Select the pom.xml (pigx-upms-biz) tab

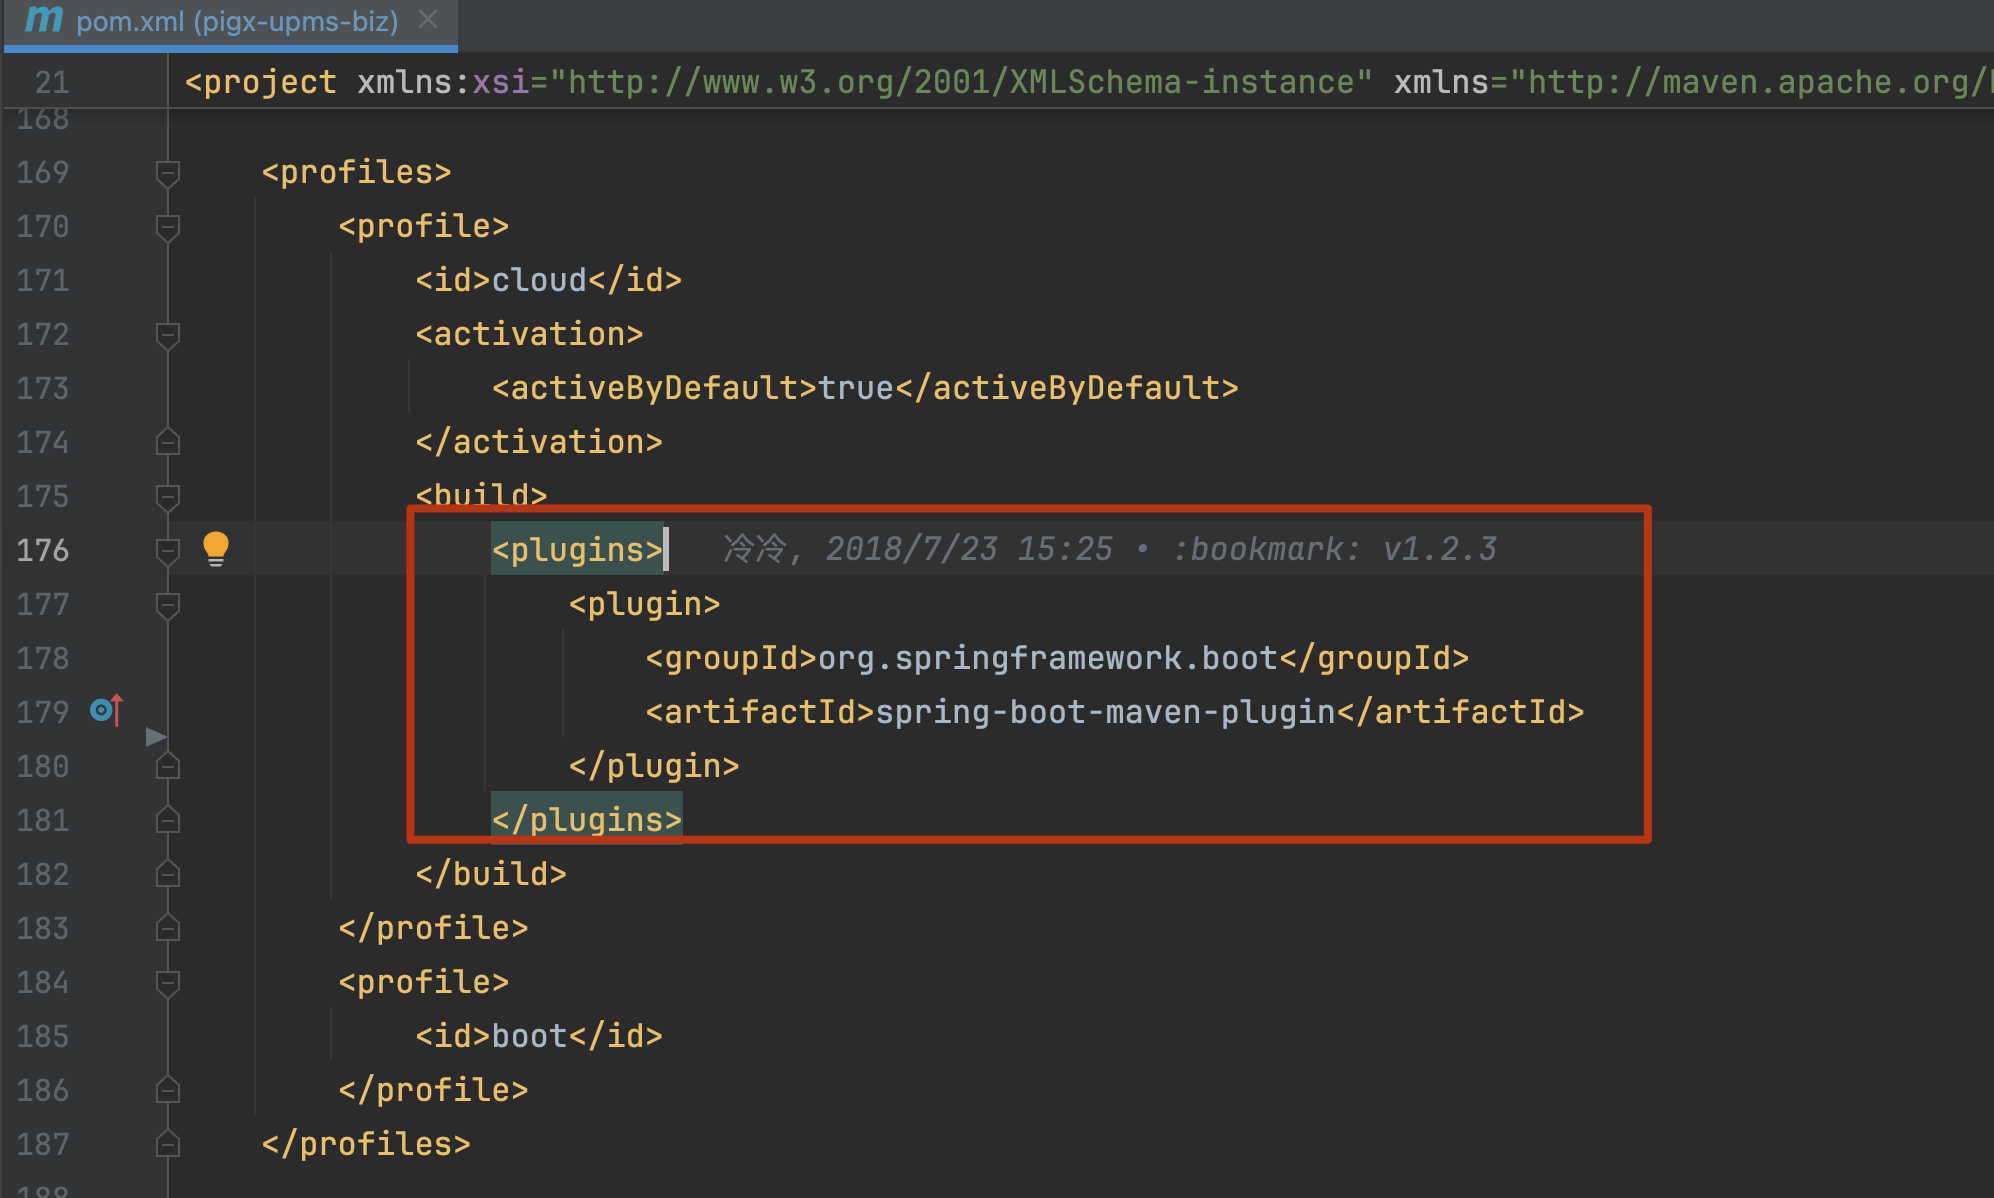(237, 21)
